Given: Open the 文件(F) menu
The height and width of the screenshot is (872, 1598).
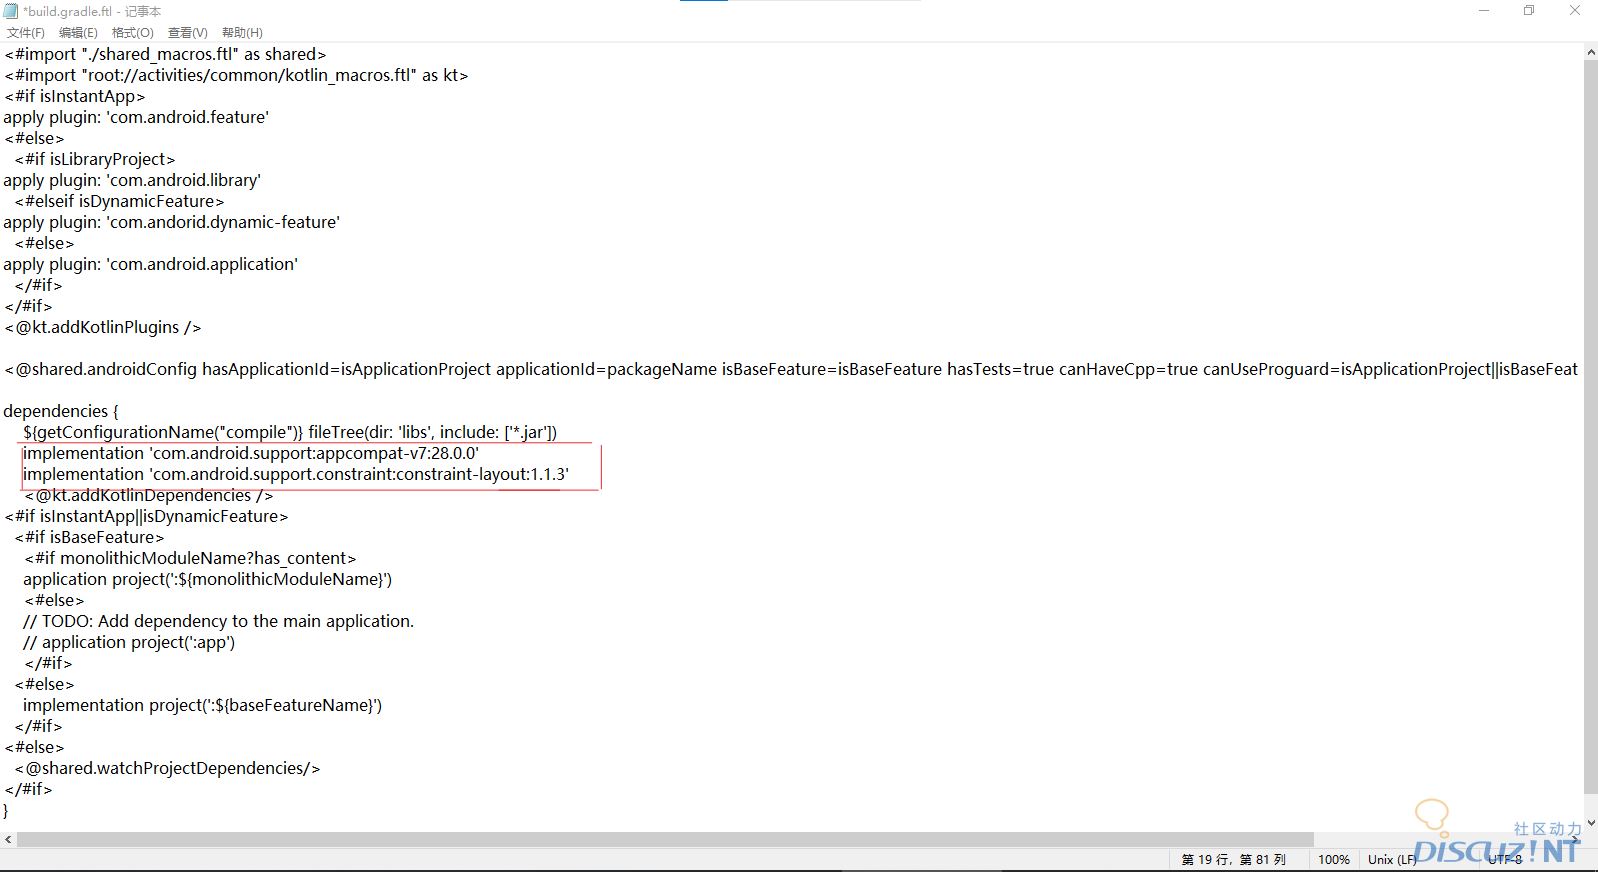Looking at the screenshot, I should click(x=25, y=33).
